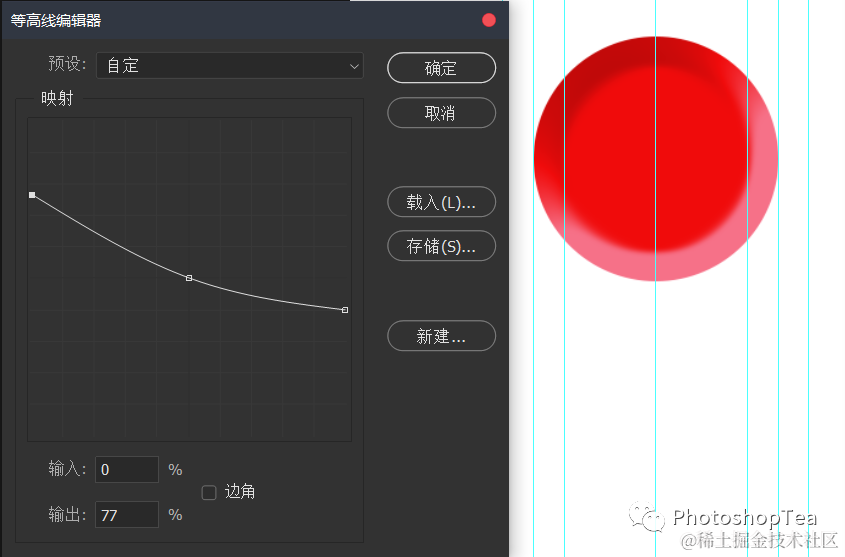Enable the 边角 checkbox

click(209, 492)
